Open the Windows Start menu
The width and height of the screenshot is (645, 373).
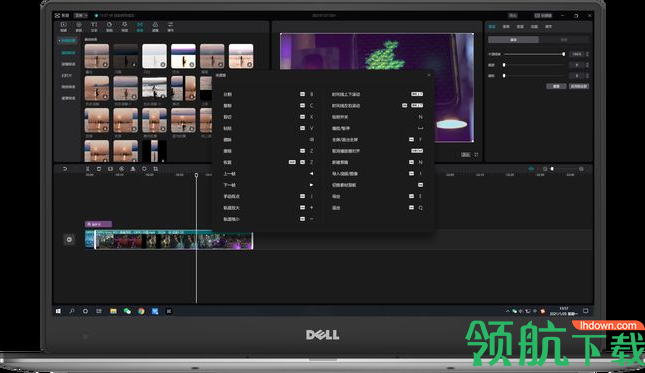(x=58, y=311)
